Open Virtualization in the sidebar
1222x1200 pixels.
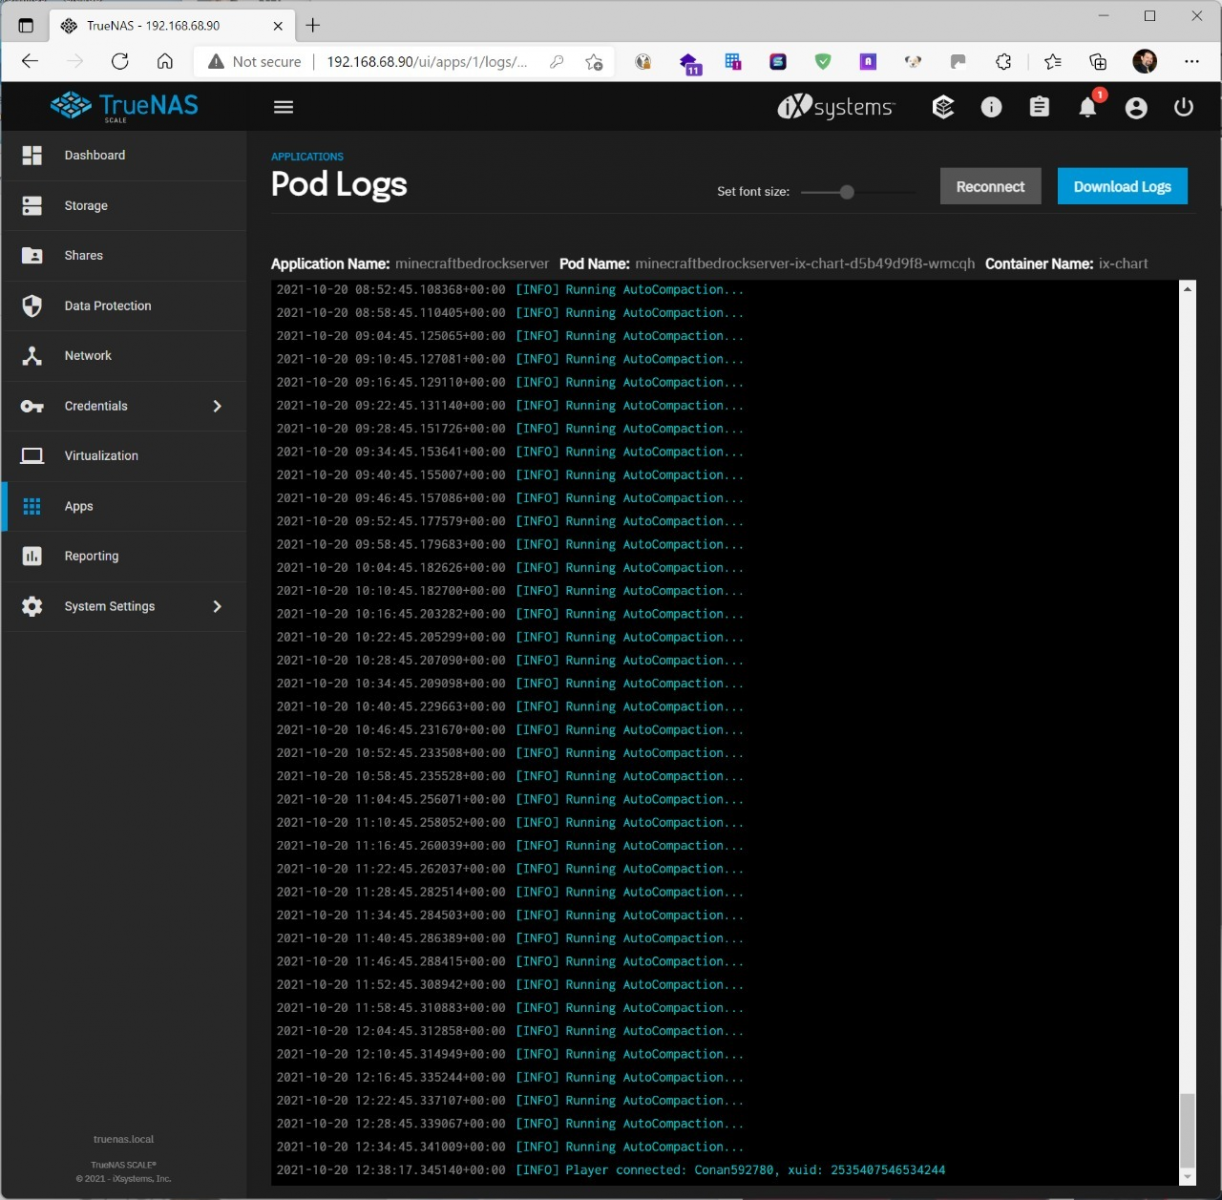coord(124,456)
